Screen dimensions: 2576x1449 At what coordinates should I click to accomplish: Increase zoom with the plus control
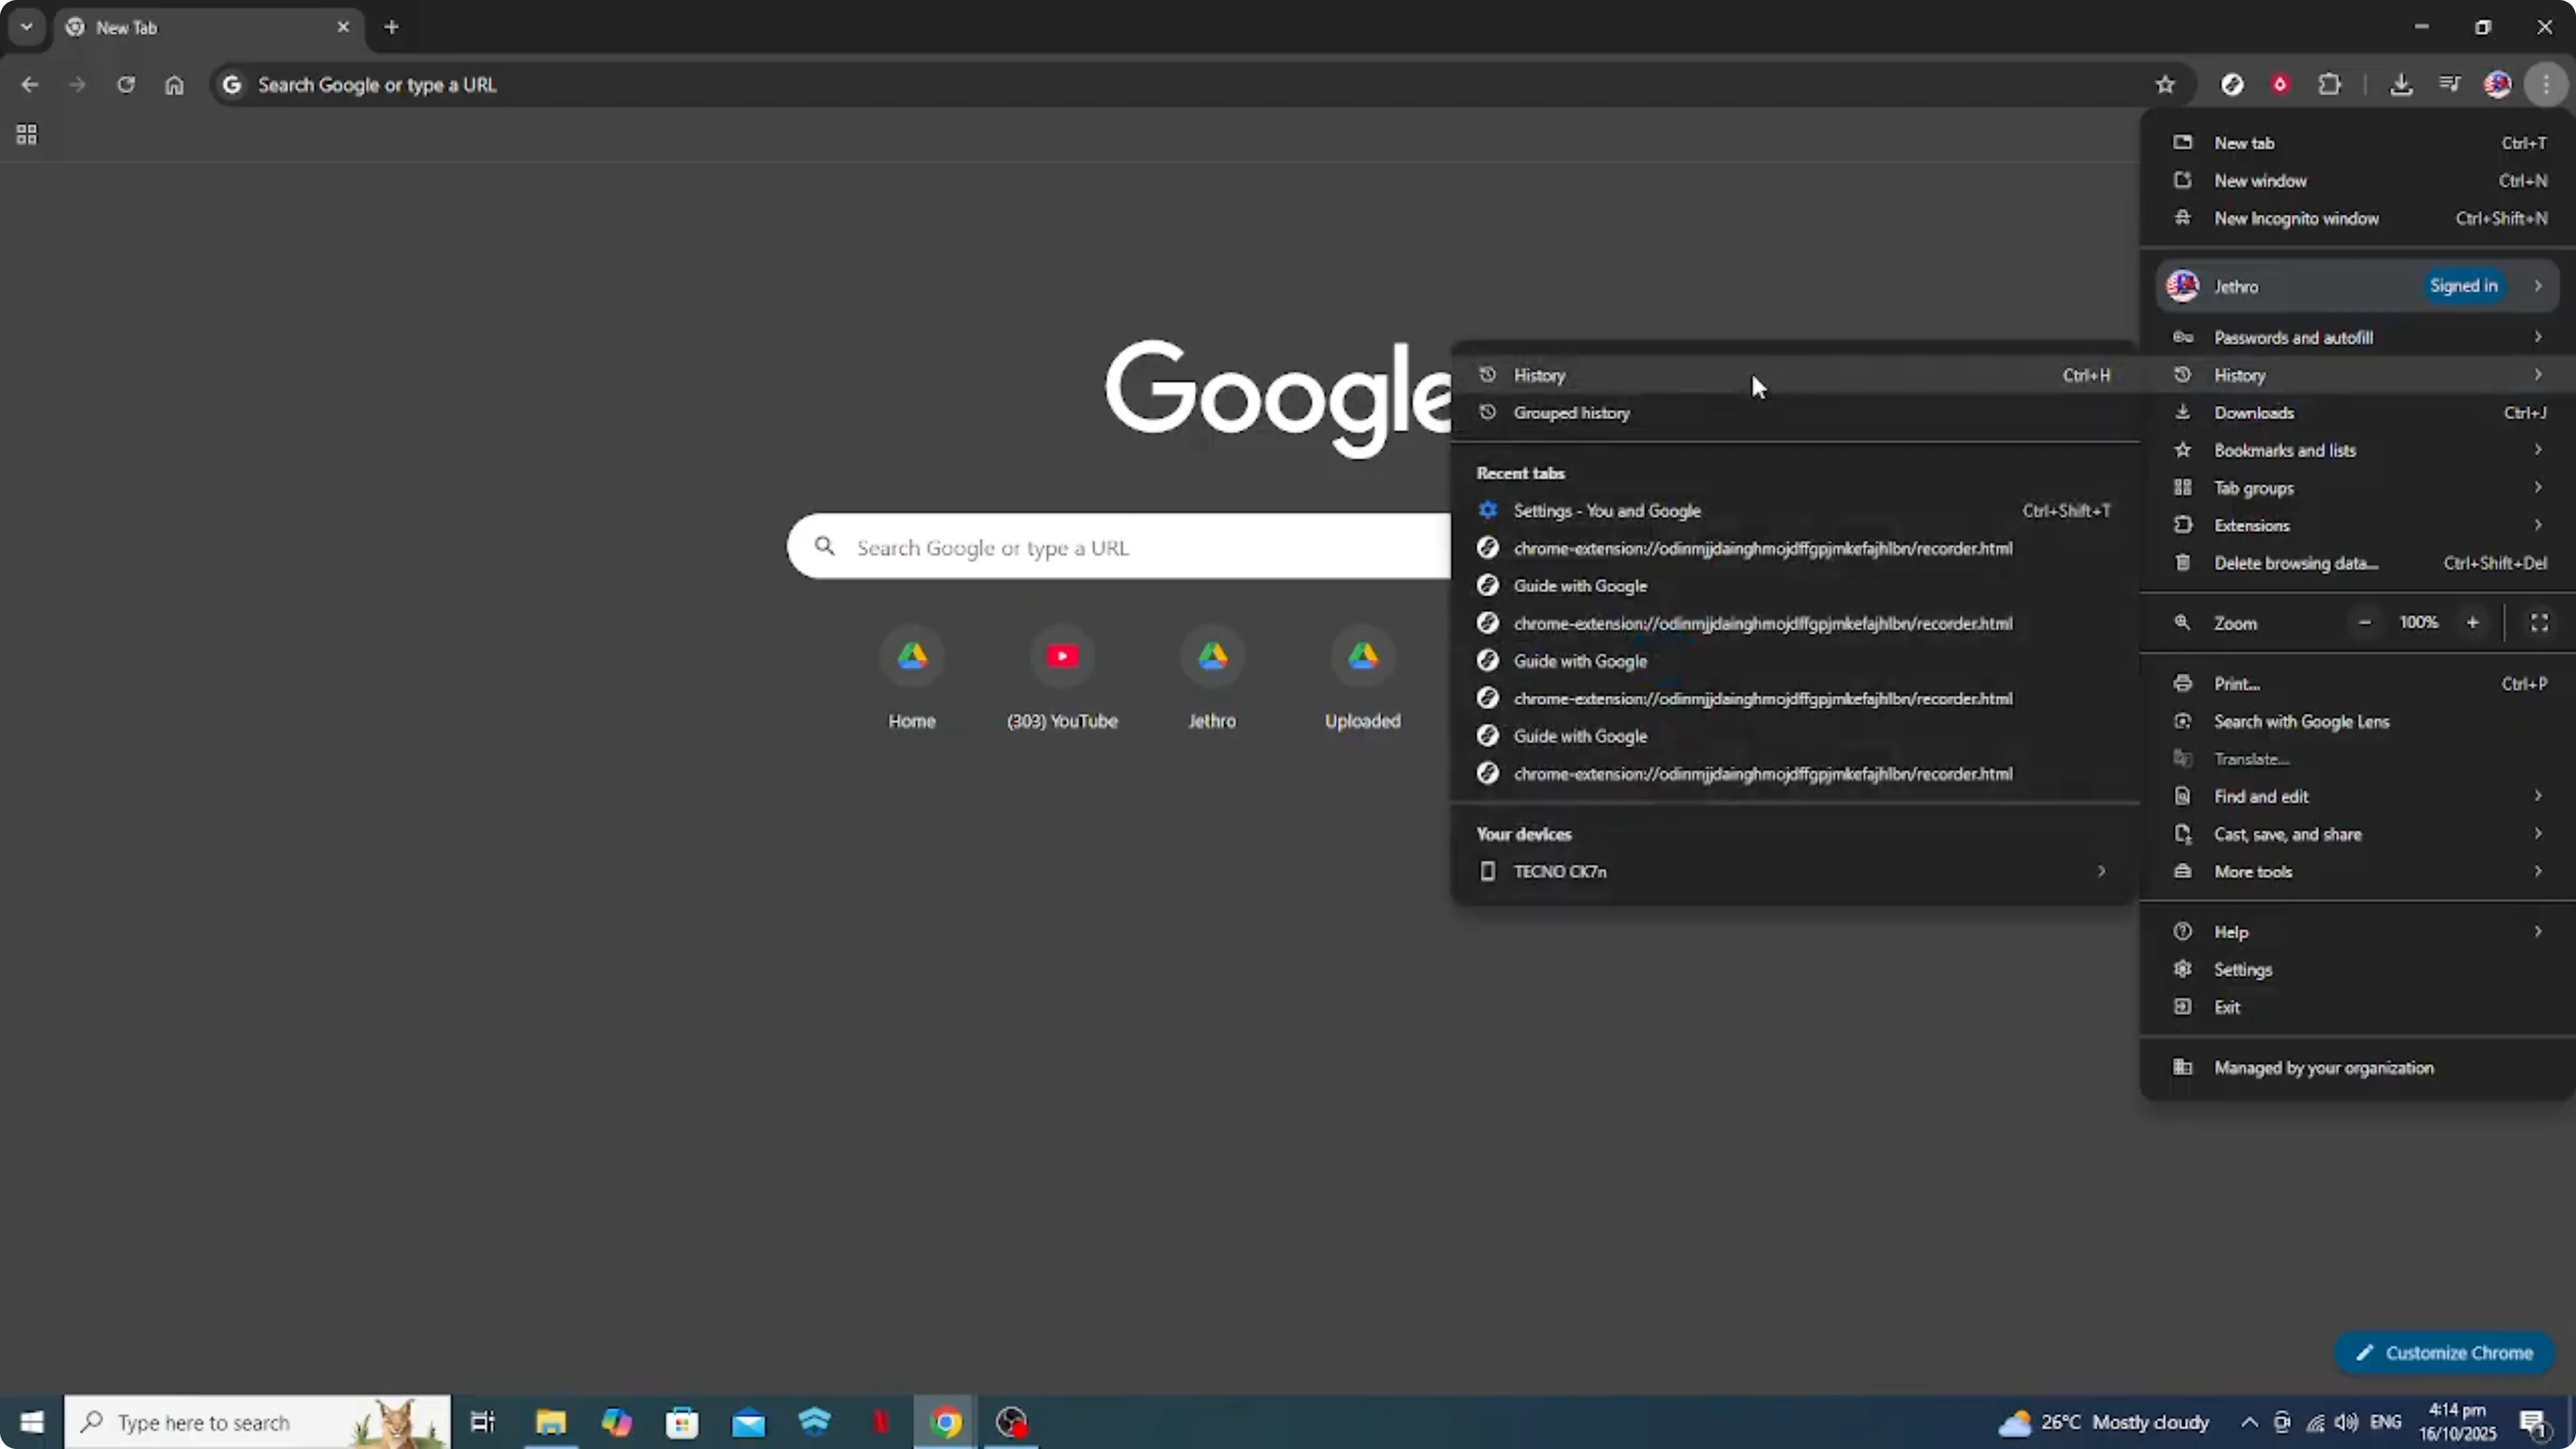pos(2473,622)
